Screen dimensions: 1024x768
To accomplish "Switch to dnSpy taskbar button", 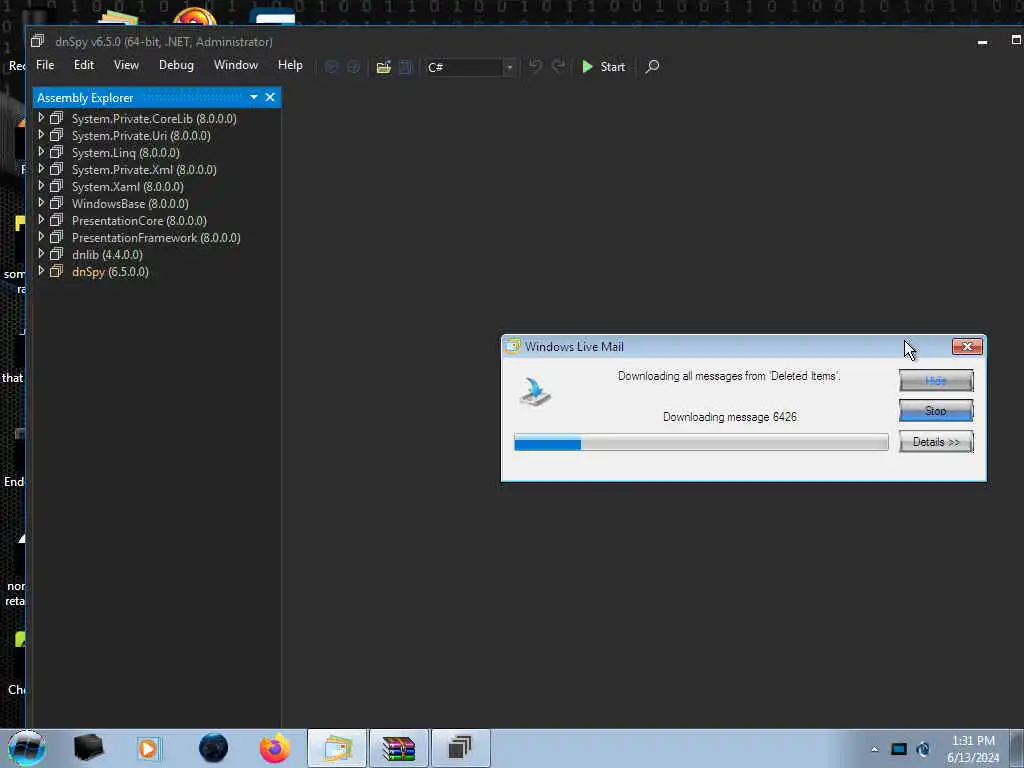I will coord(460,748).
